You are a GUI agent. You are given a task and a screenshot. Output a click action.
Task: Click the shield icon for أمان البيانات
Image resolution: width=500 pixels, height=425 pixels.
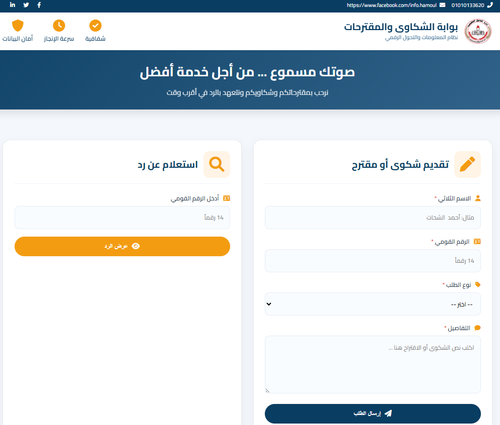(x=18, y=26)
